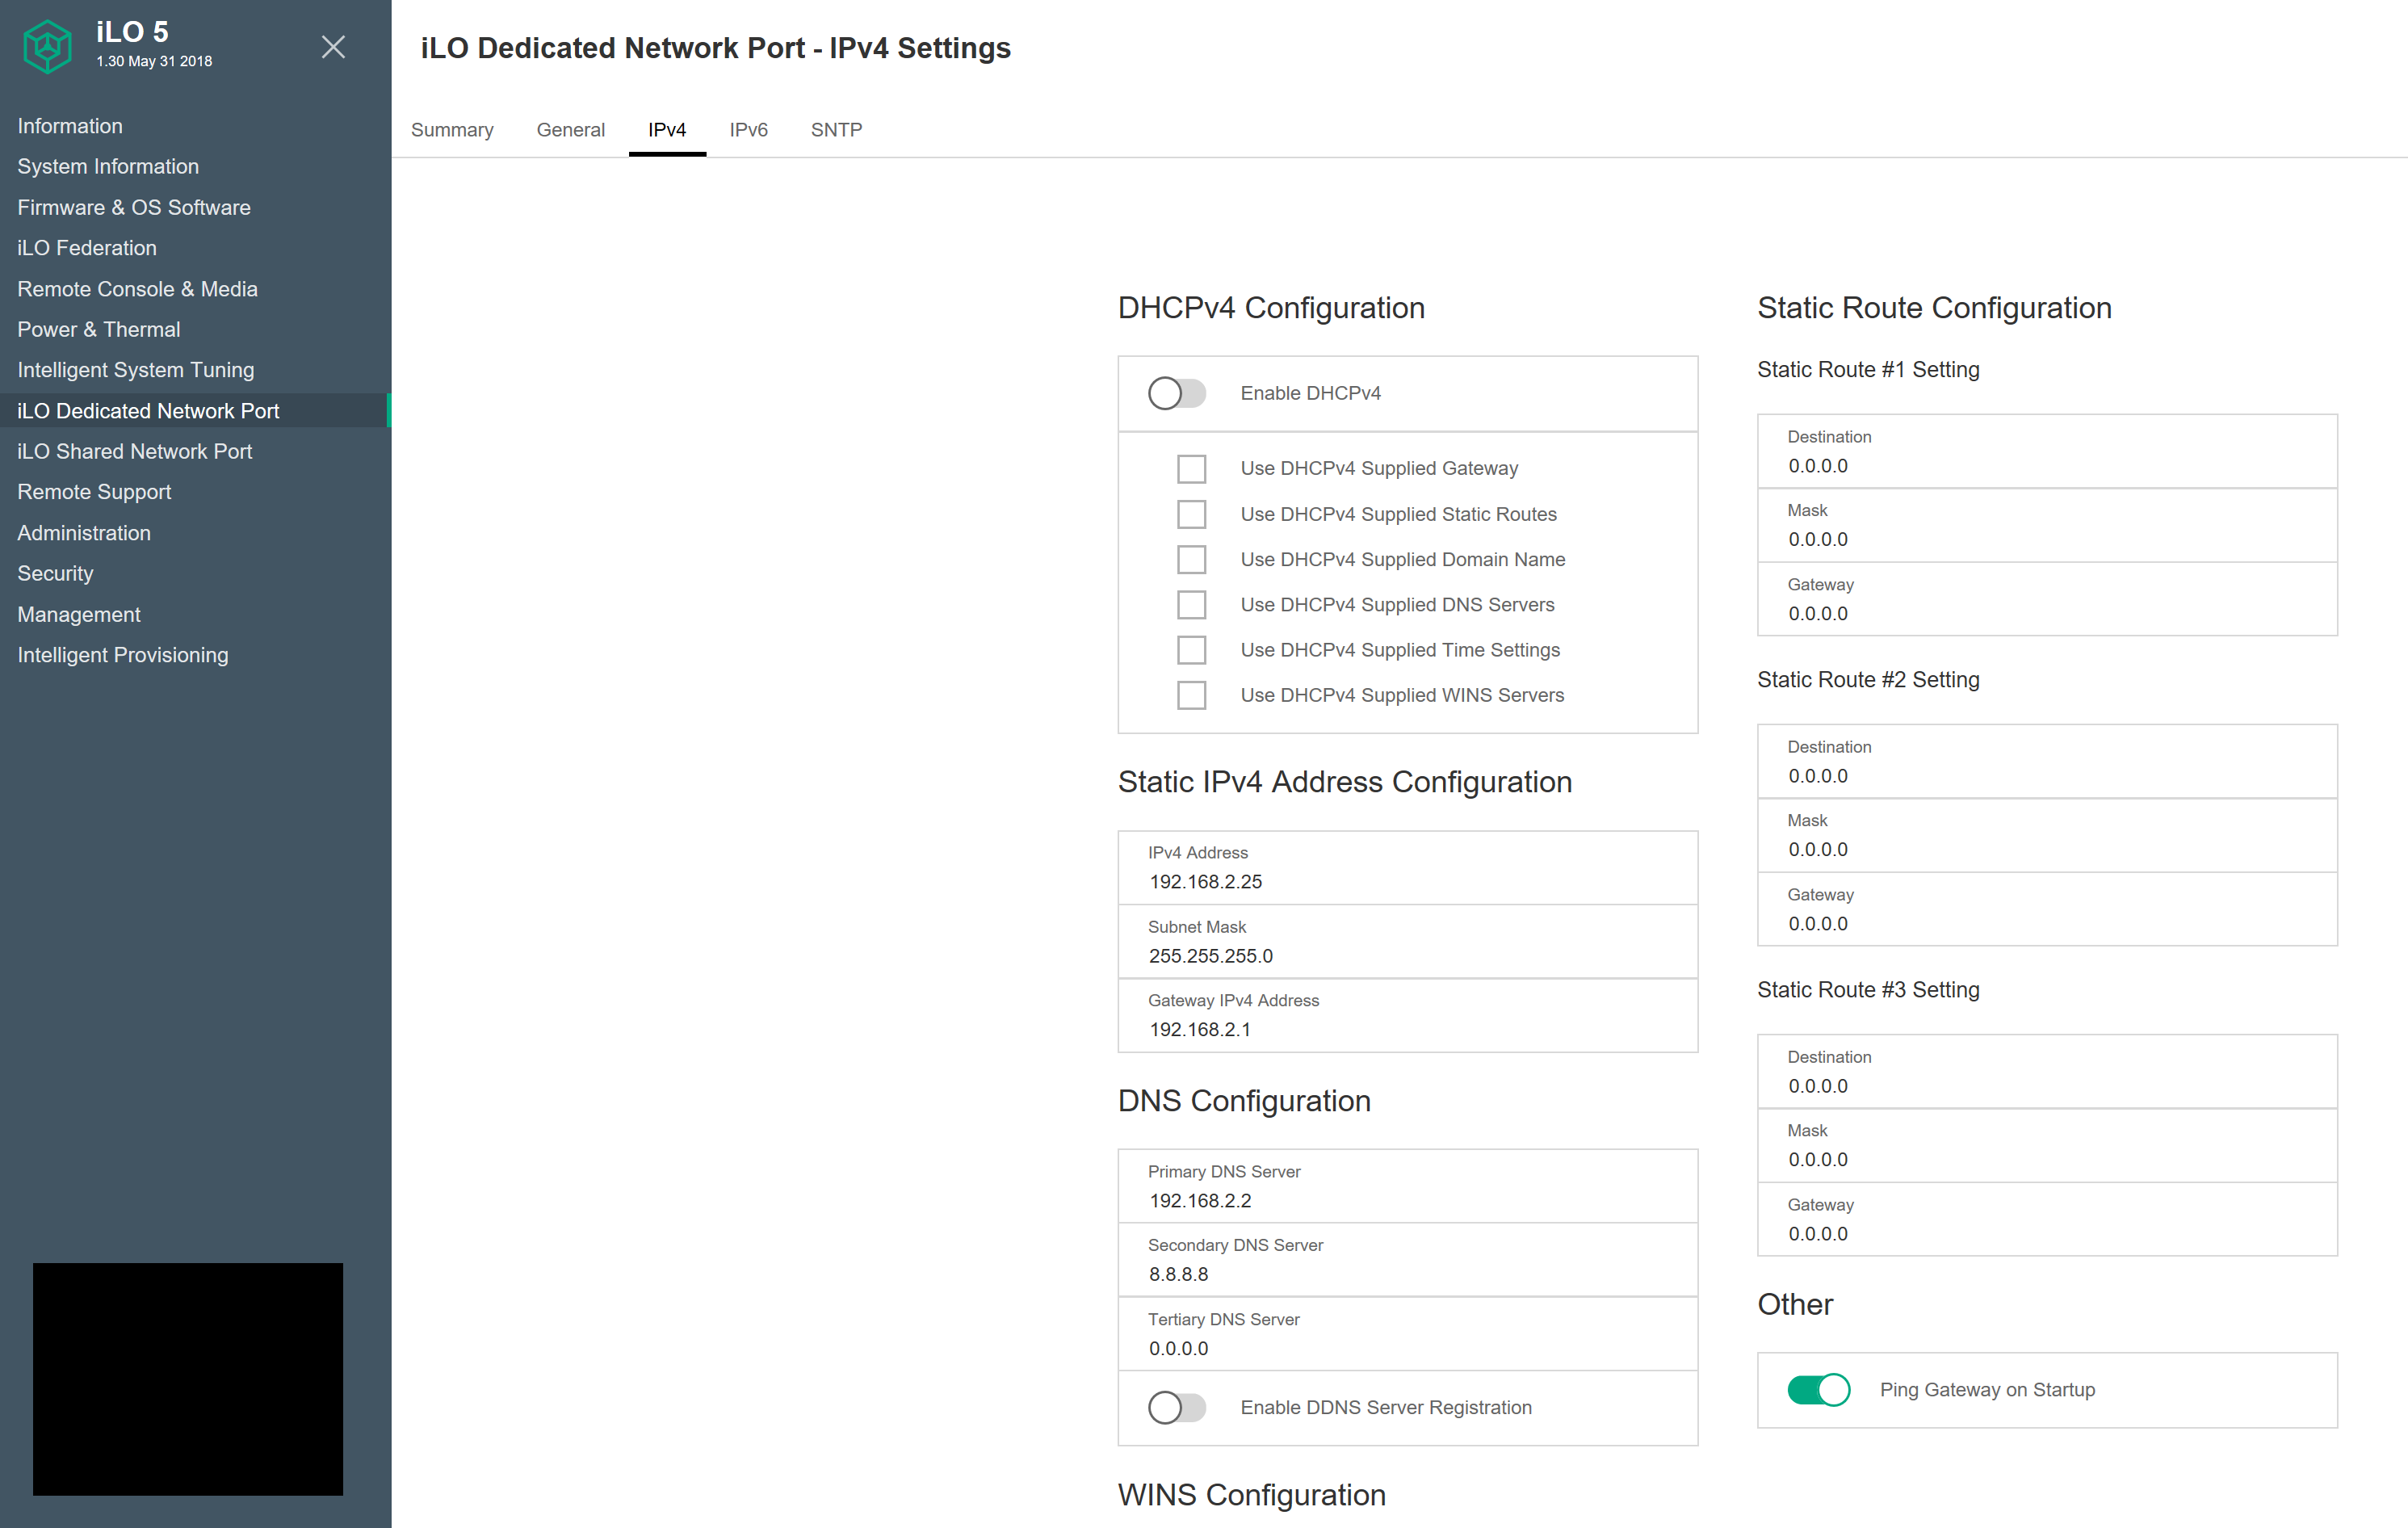Select Remote Console & Media

tap(141, 288)
